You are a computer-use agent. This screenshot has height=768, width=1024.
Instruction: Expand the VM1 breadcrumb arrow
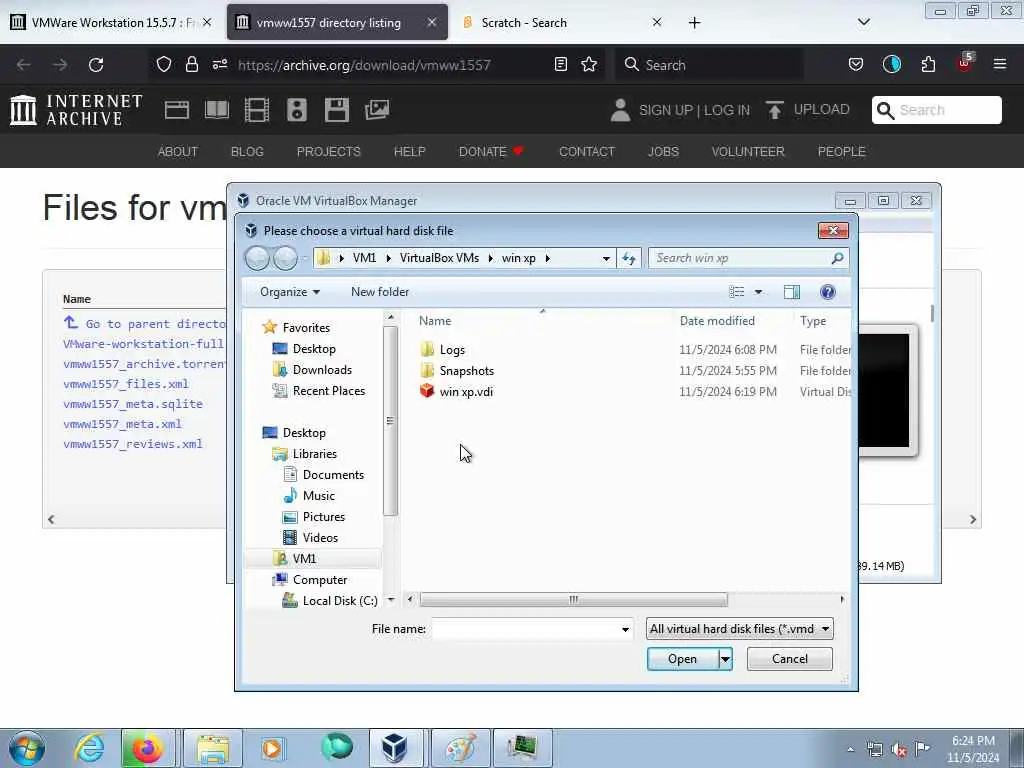click(x=389, y=259)
